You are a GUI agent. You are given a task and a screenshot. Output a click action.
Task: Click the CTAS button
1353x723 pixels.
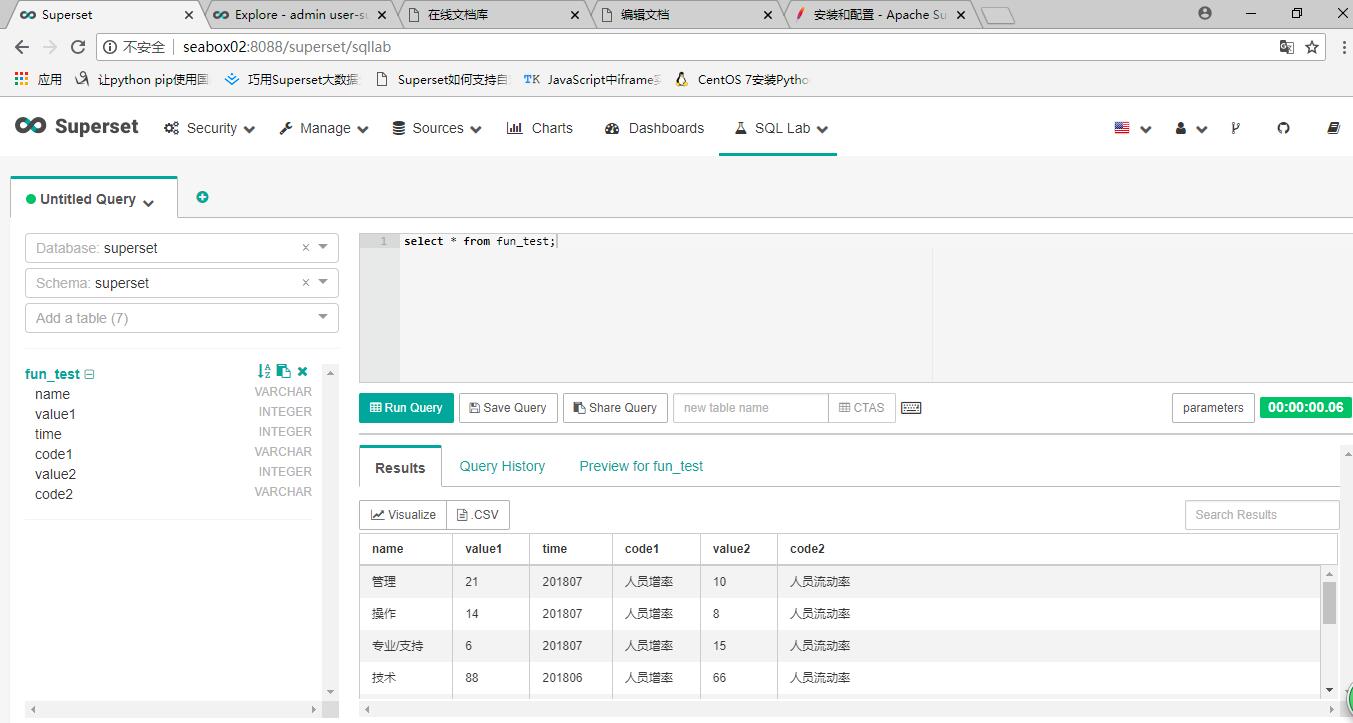[x=862, y=408]
